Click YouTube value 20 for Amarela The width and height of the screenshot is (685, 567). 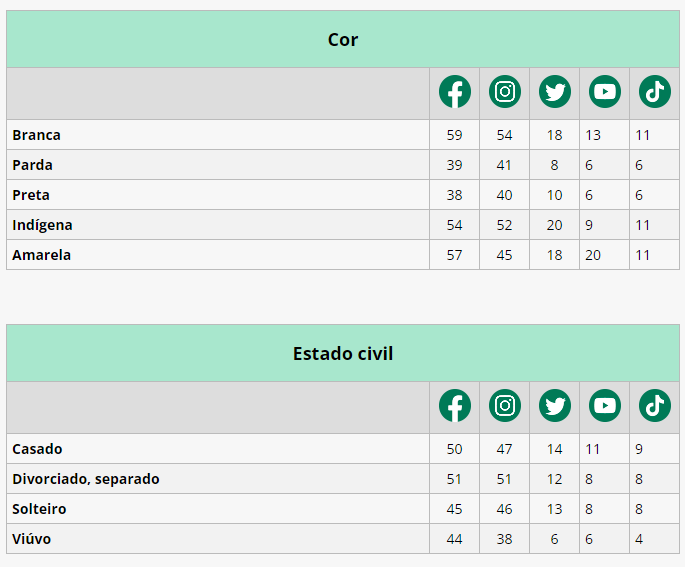pos(593,255)
